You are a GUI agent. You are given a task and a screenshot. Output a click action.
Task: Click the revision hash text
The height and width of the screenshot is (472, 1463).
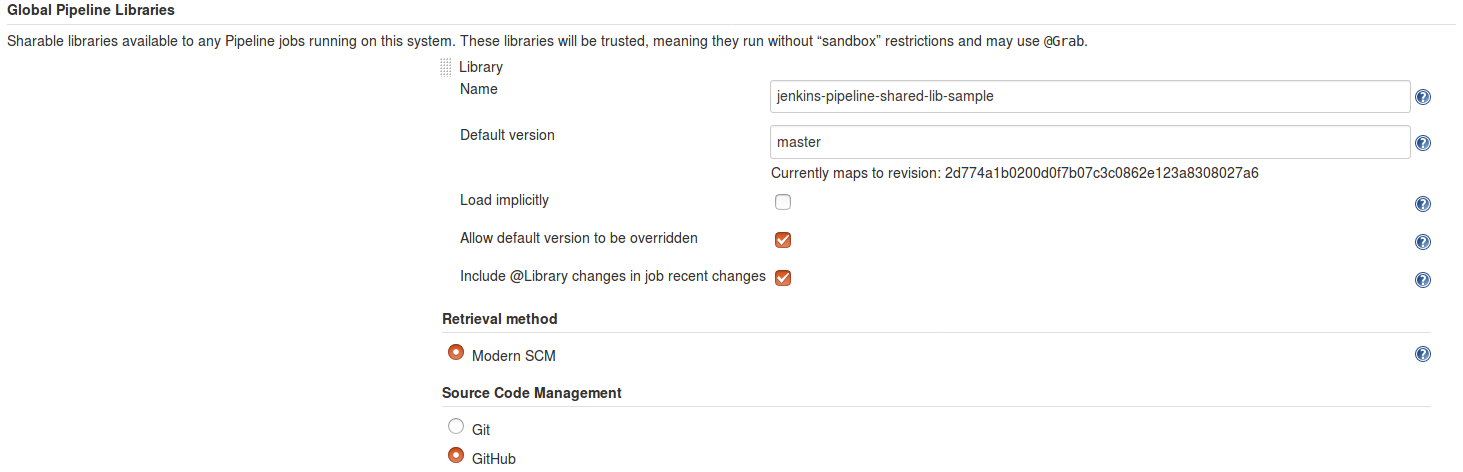(x=1101, y=173)
